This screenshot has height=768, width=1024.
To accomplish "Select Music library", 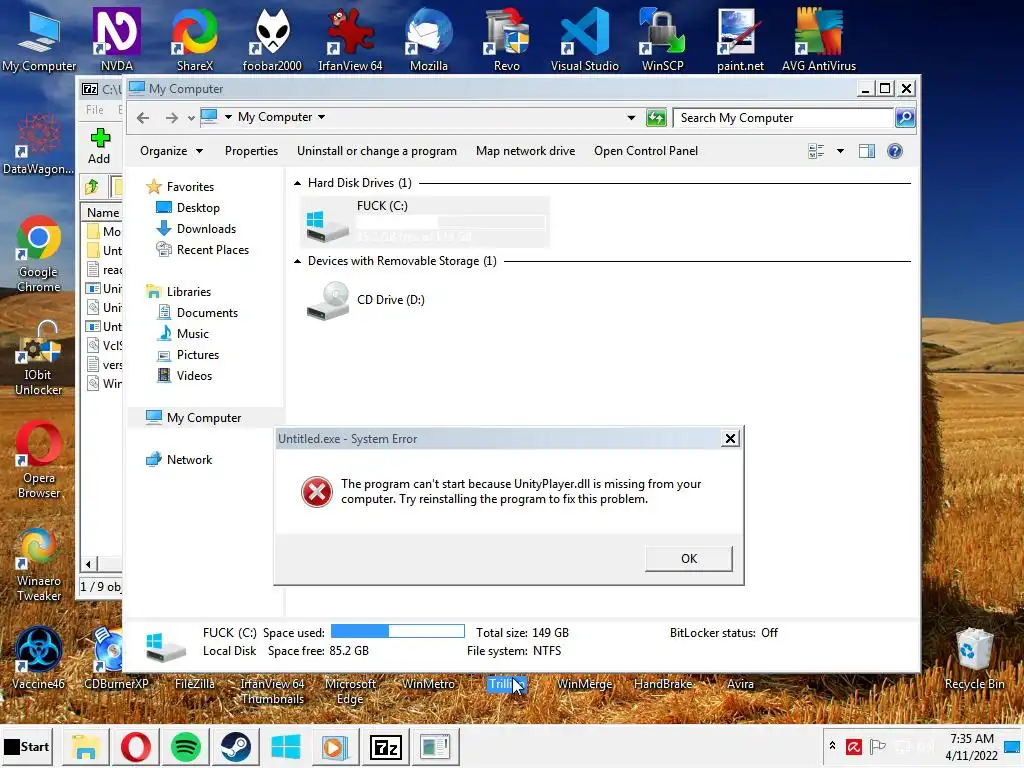I will pos(193,334).
